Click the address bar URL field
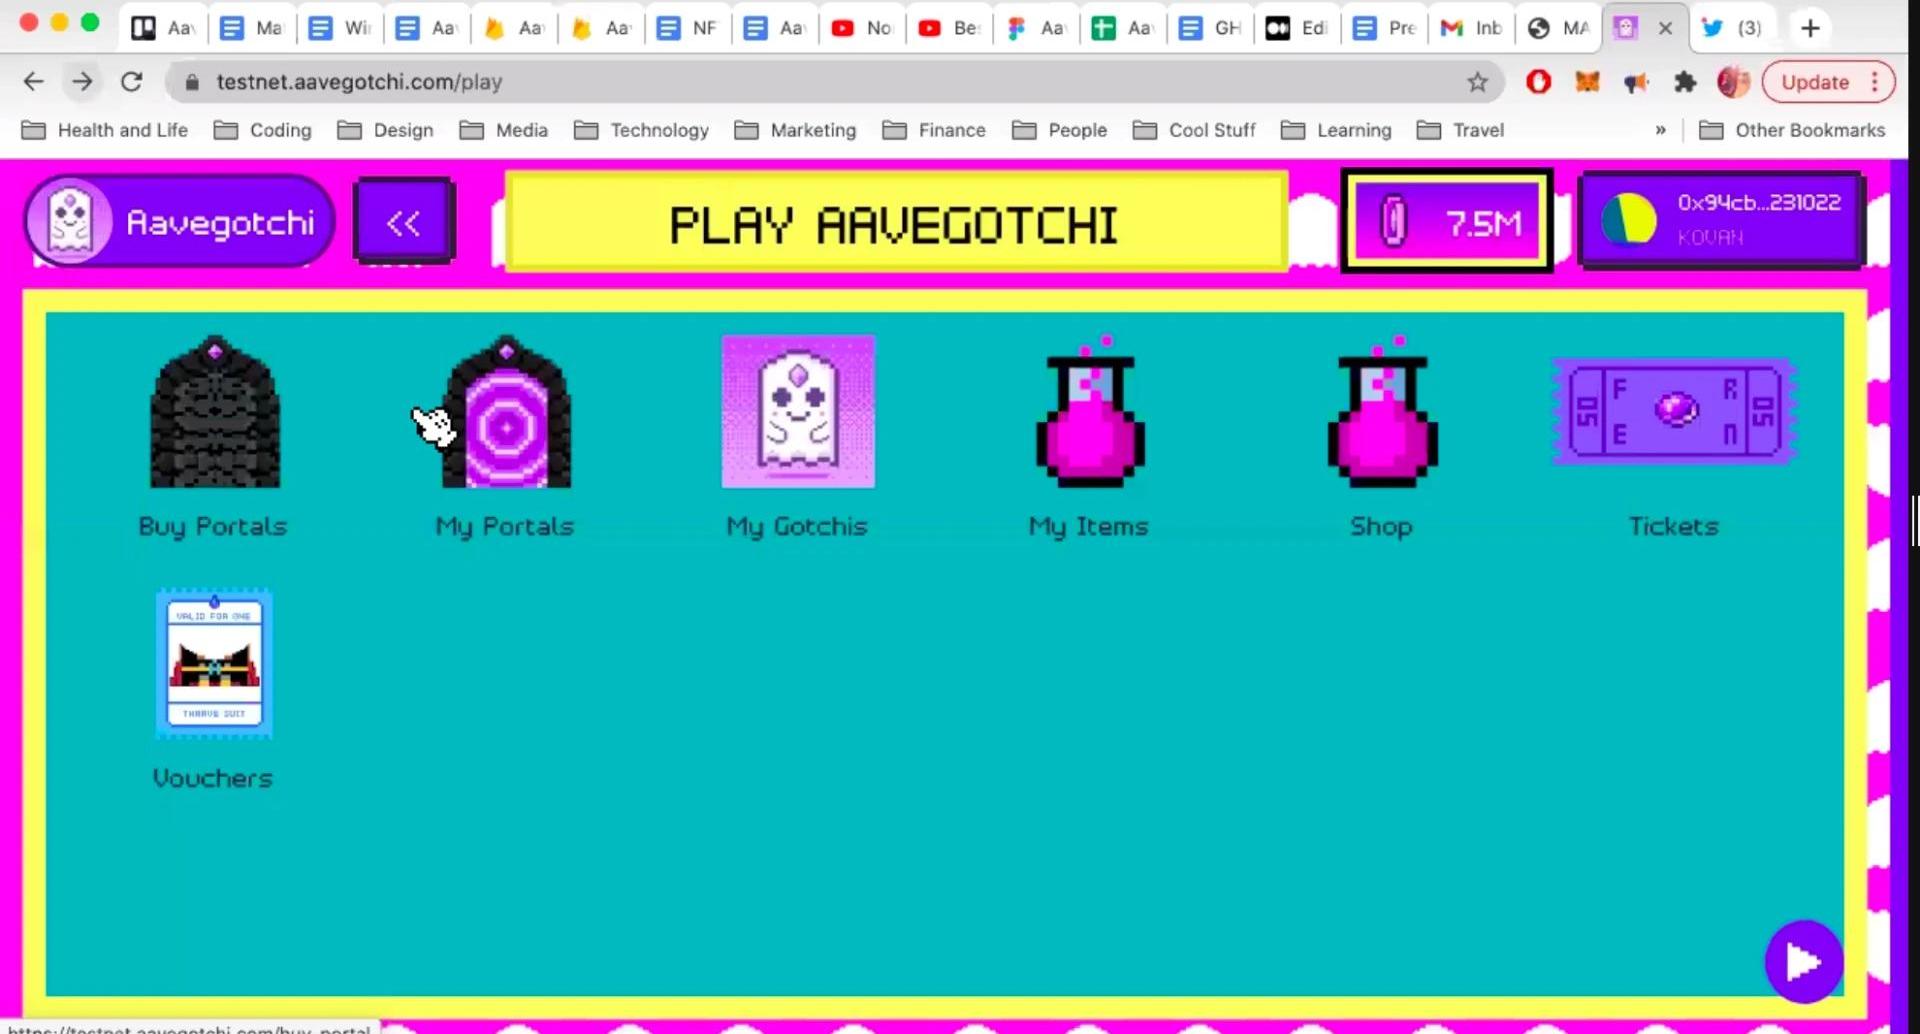Viewport: 1920px width, 1034px height. point(800,82)
